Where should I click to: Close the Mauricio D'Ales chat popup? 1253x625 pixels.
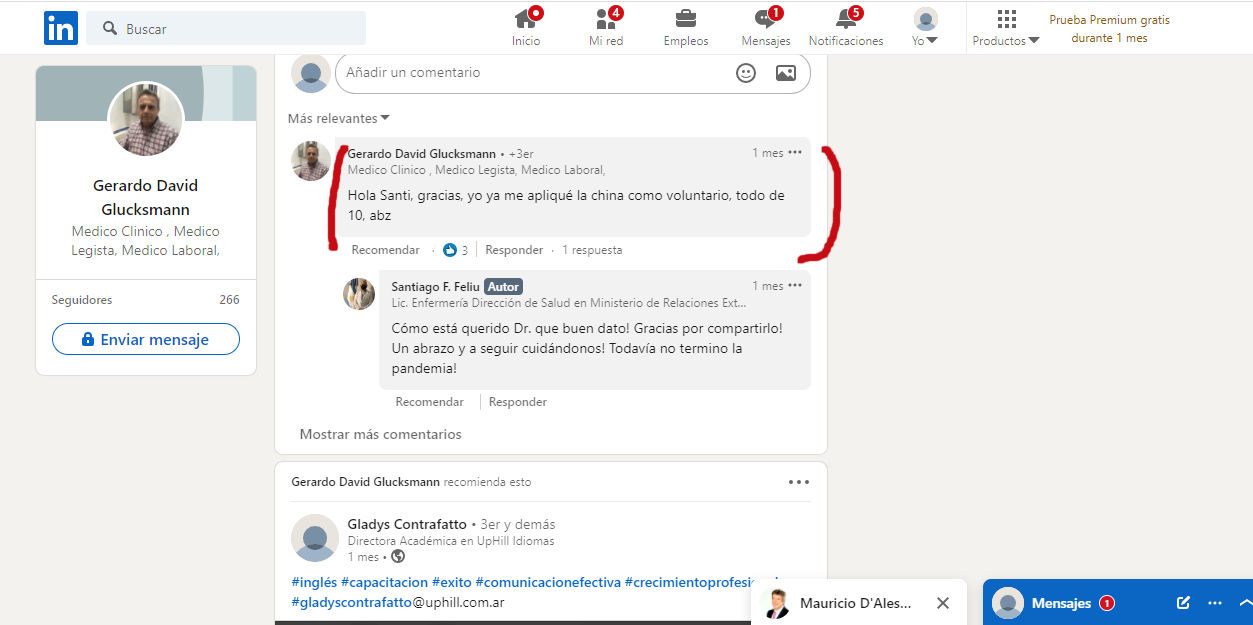coord(943,603)
